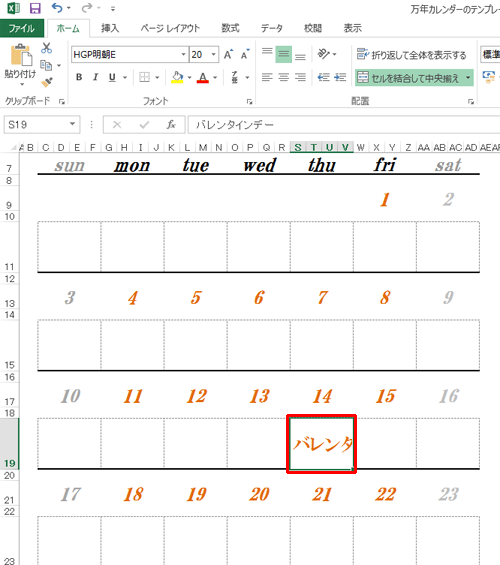Click セルを結合して中央揃え merge button
This screenshot has width=500, height=565.
click(409, 77)
